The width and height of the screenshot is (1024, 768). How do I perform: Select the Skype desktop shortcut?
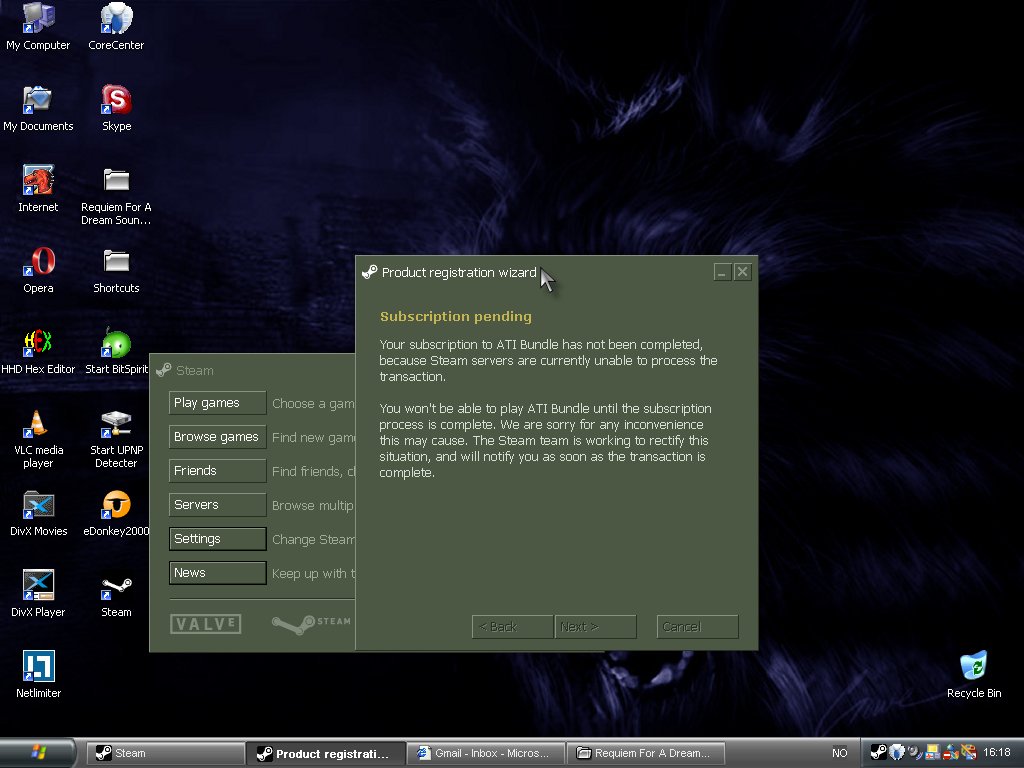[x=116, y=108]
